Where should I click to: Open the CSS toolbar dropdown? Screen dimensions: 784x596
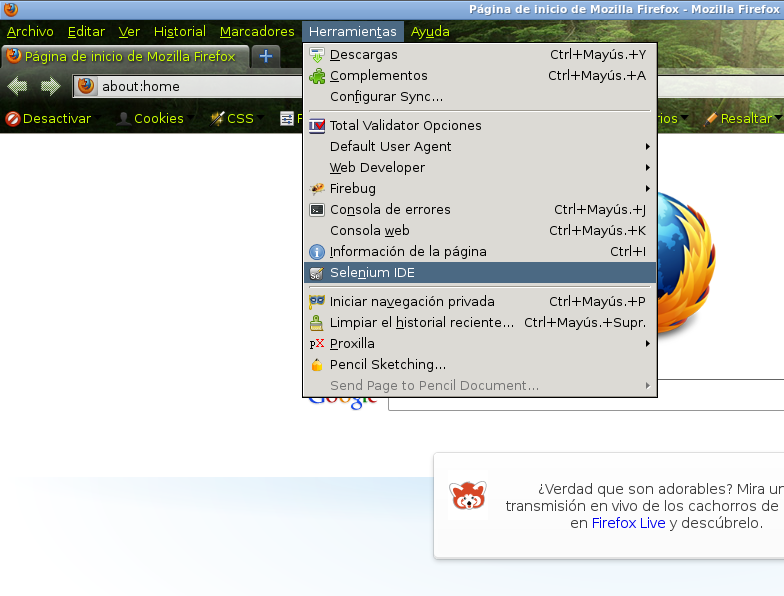[x=236, y=118]
